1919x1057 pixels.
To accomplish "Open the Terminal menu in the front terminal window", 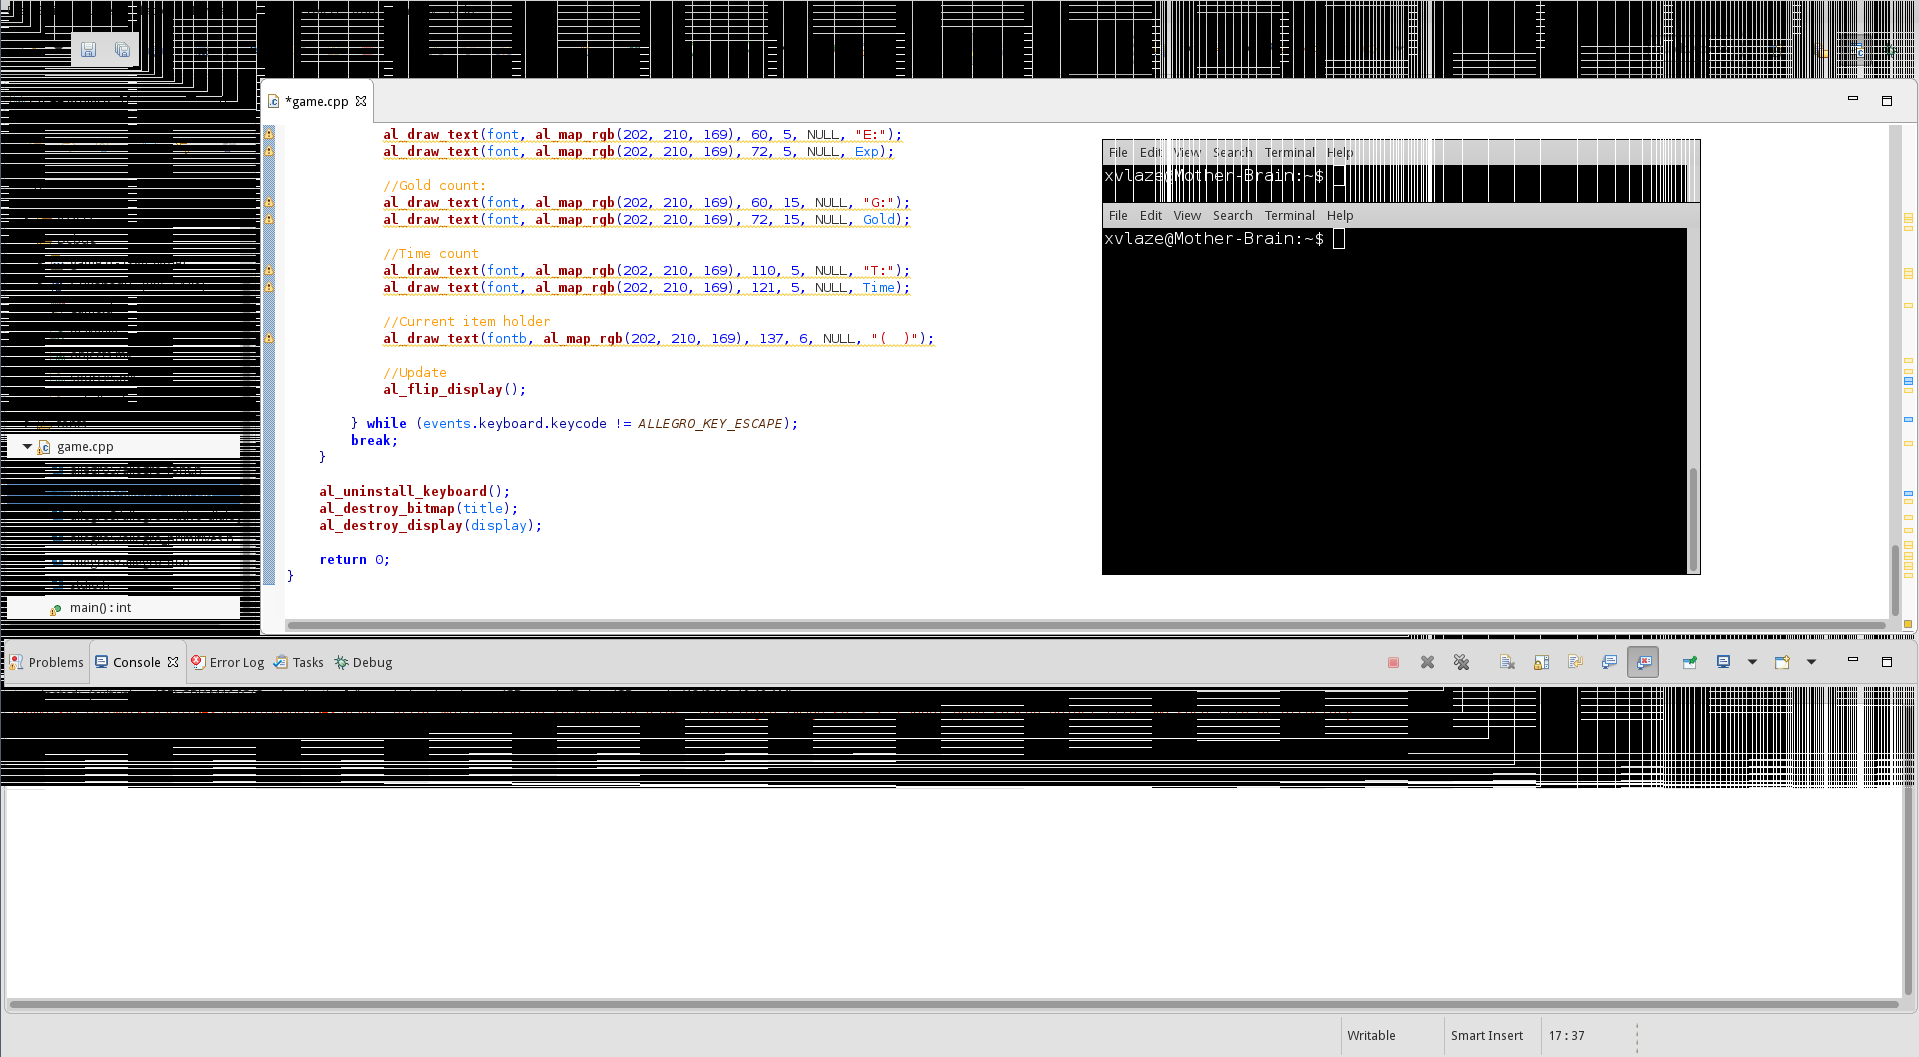I will click(1289, 216).
